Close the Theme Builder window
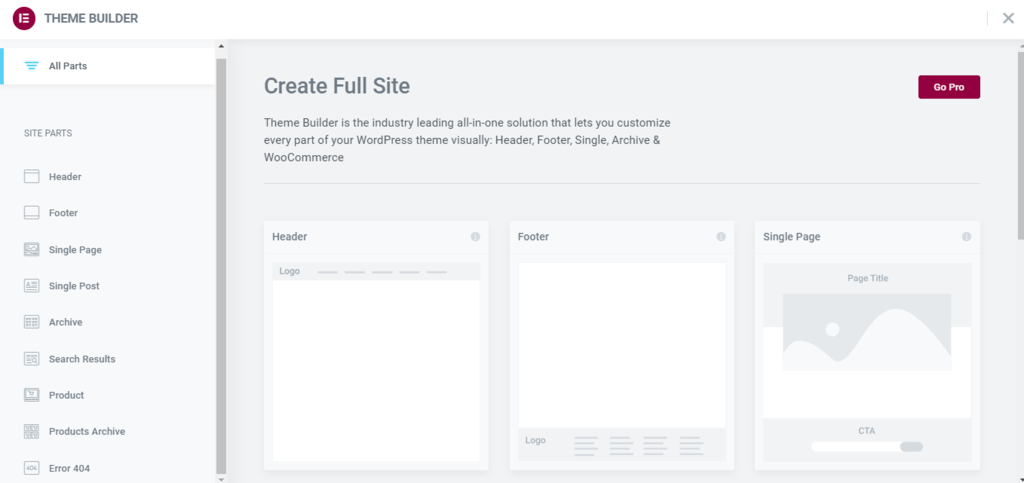Image resolution: width=1024 pixels, height=483 pixels. coord(1008,18)
